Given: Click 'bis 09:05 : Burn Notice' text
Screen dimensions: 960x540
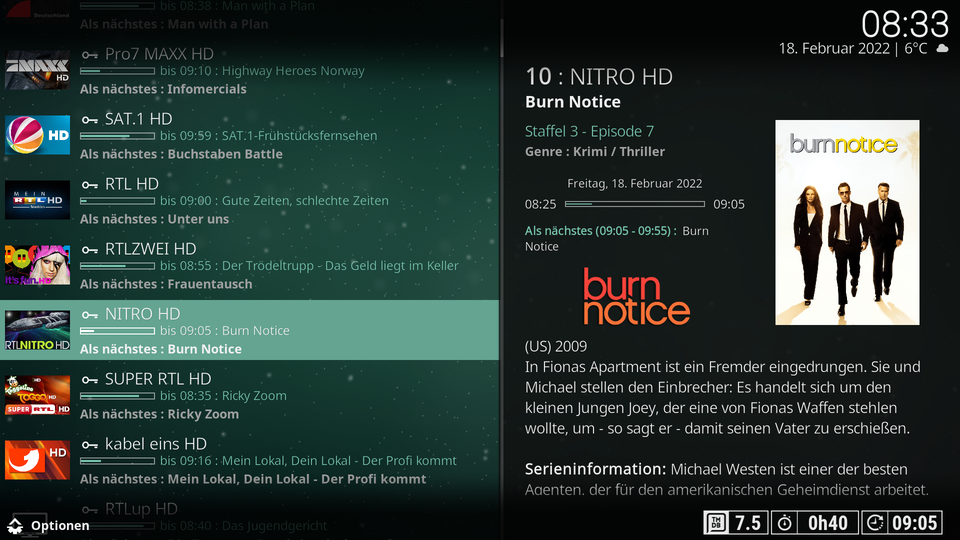Looking at the screenshot, I should (x=225, y=331).
